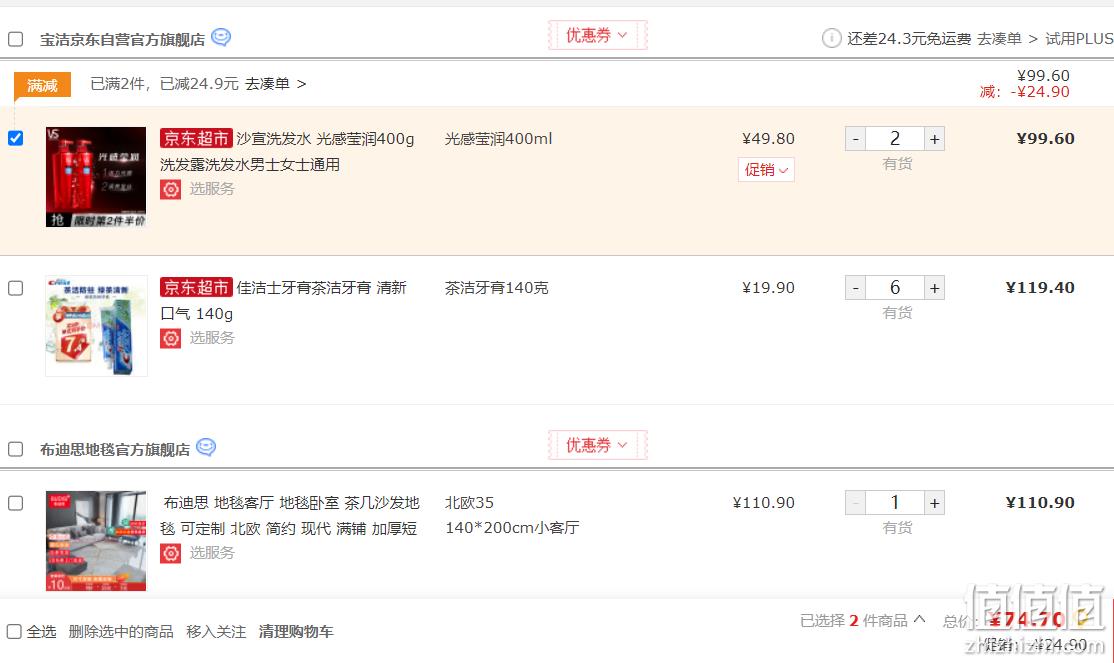Click the 京东超市 badge on the 沙宣洗发水 item
Image resolution: width=1114 pixels, height=663 pixels.
click(x=196, y=138)
